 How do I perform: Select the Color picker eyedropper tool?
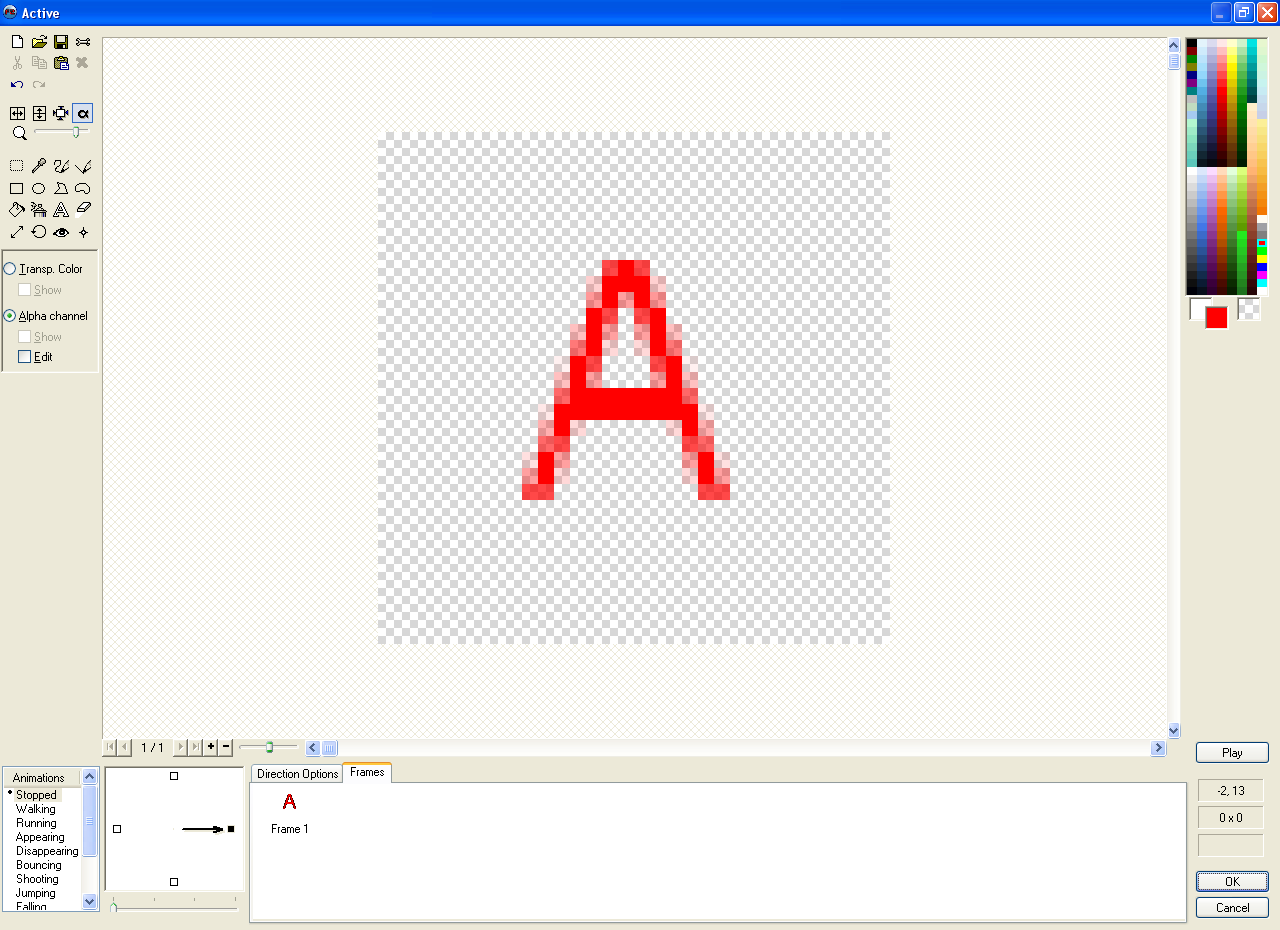click(x=39, y=166)
